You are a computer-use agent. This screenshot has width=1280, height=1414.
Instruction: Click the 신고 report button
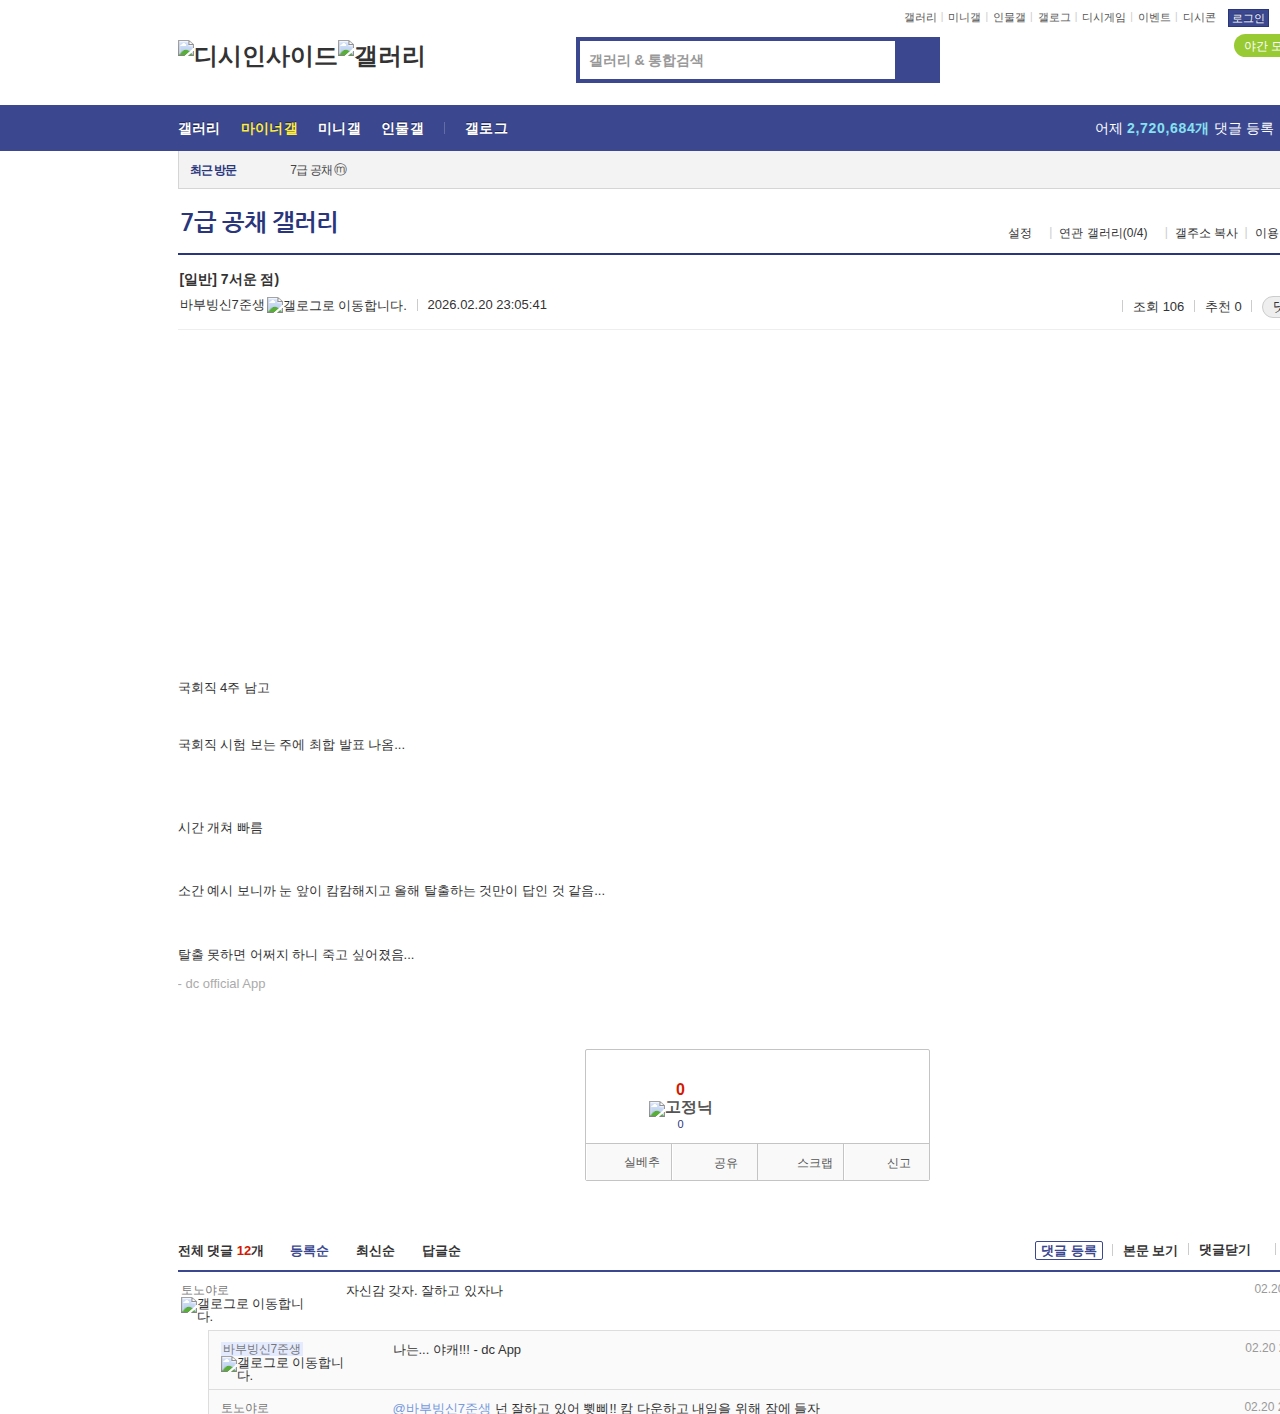click(887, 1162)
